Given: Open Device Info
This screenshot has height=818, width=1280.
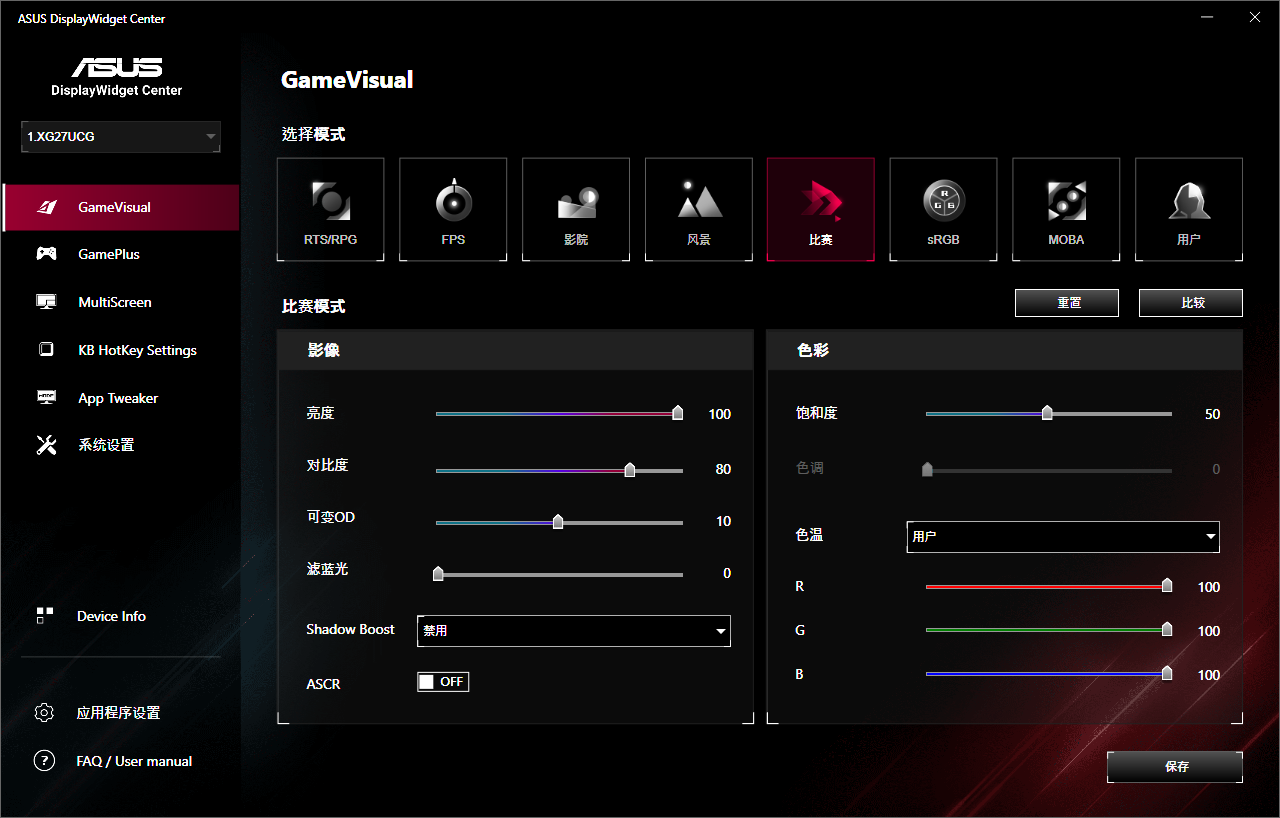Looking at the screenshot, I should [111, 616].
